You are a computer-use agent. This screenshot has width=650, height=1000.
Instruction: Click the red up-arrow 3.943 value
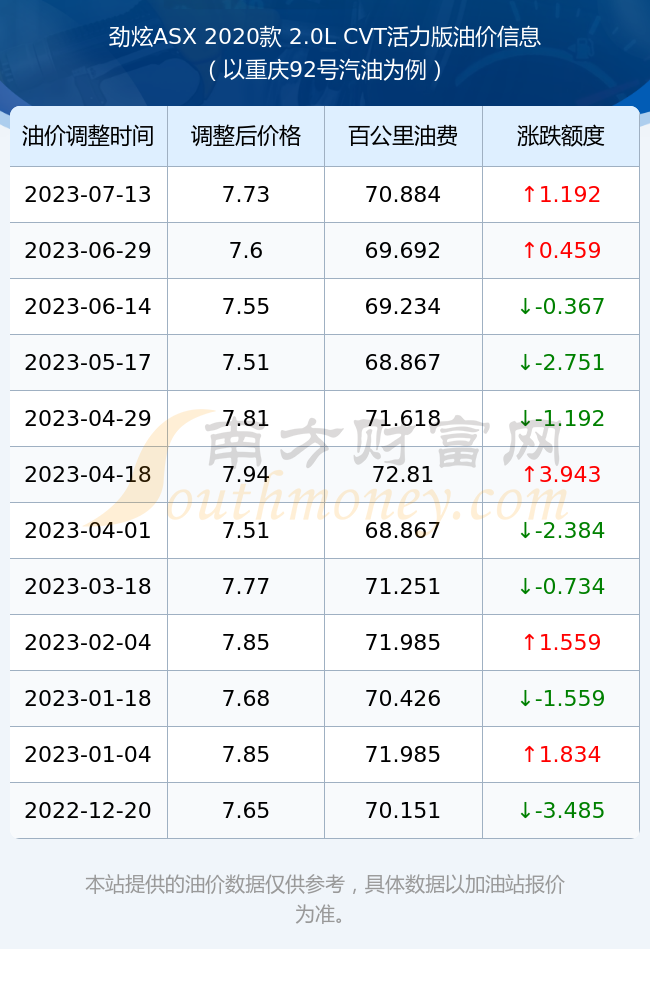pos(561,474)
